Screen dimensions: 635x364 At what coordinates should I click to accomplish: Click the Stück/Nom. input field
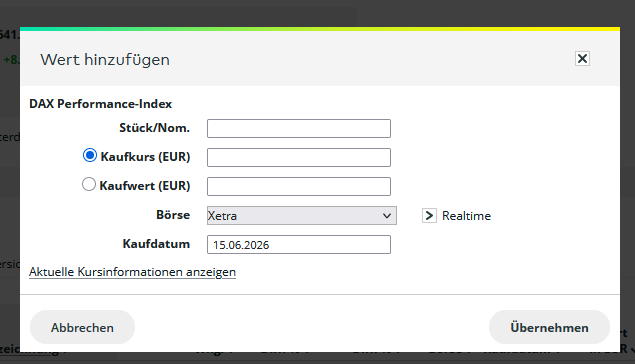click(x=299, y=128)
